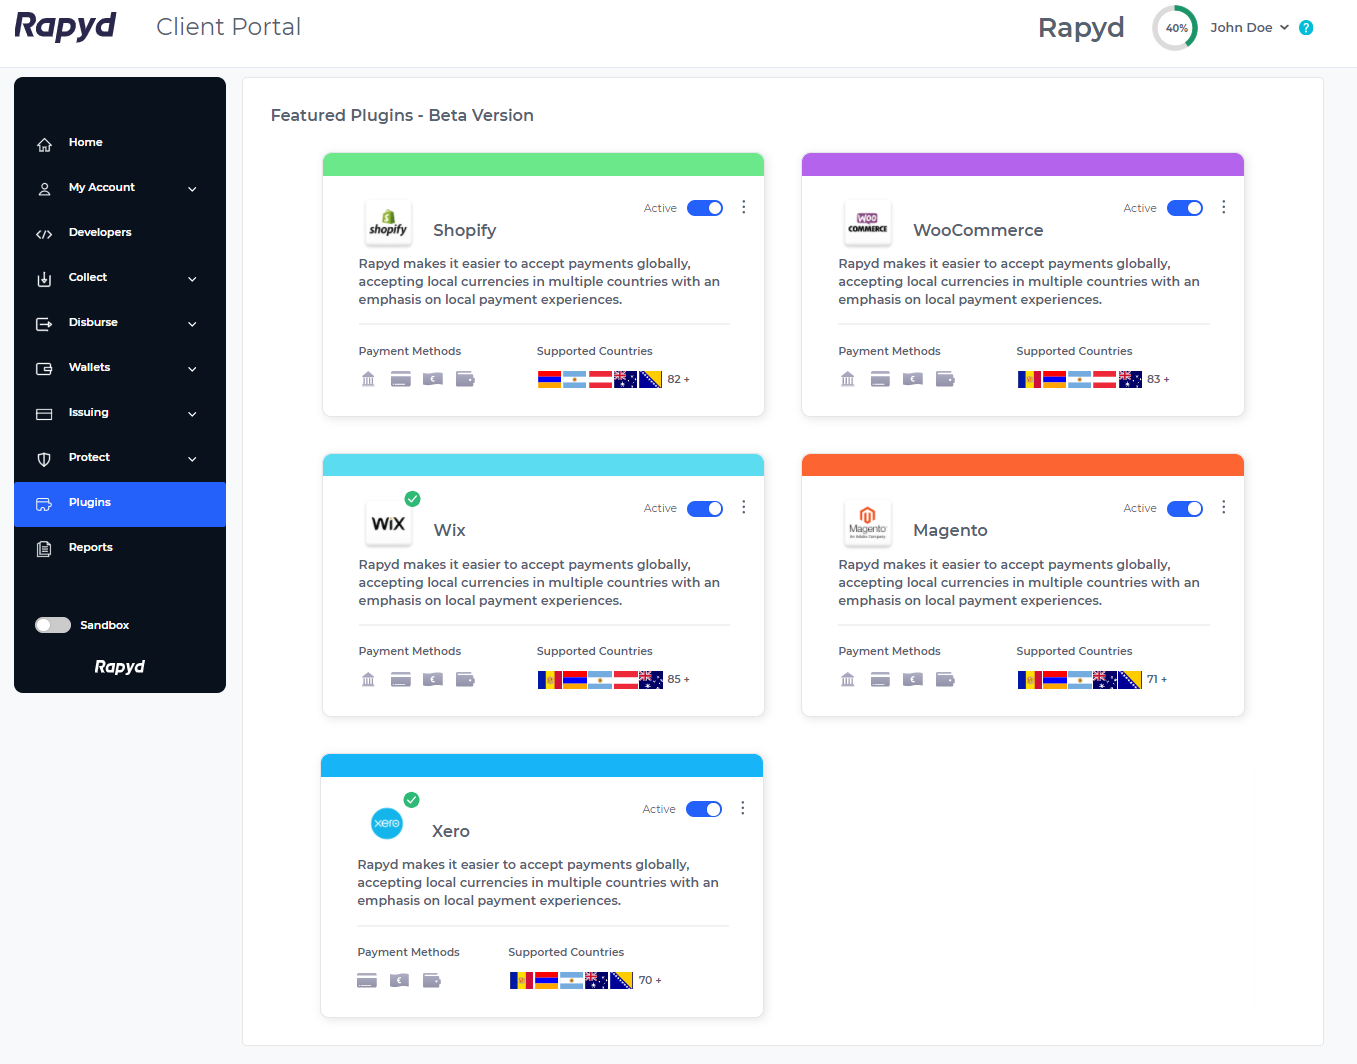Toggle the Magento Active switch
The height and width of the screenshot is (1064, 1357).
[x=1185, y=508]
